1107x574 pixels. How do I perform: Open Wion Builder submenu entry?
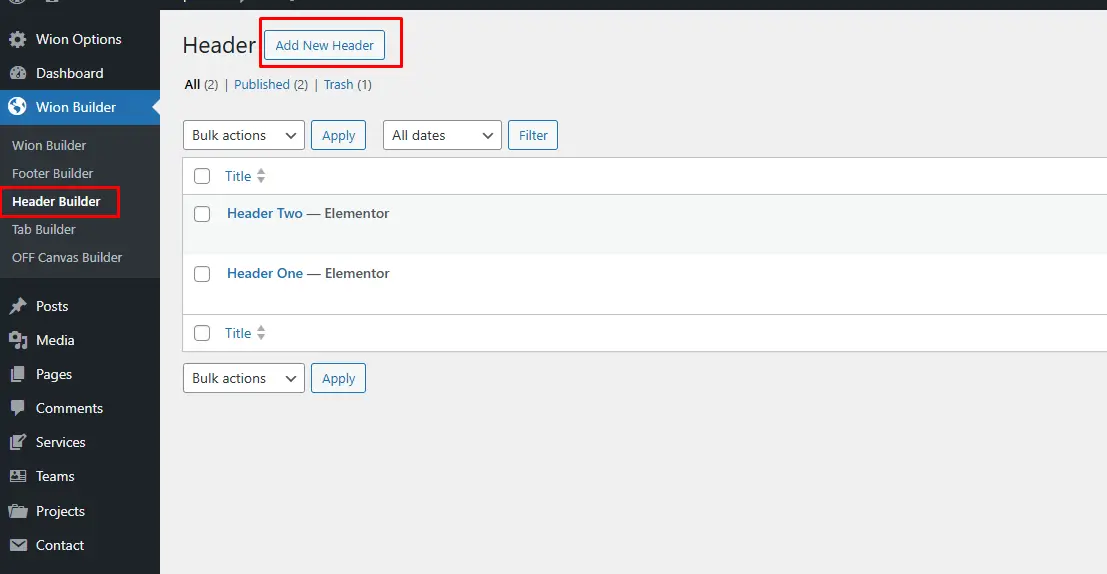click(49, 145)
